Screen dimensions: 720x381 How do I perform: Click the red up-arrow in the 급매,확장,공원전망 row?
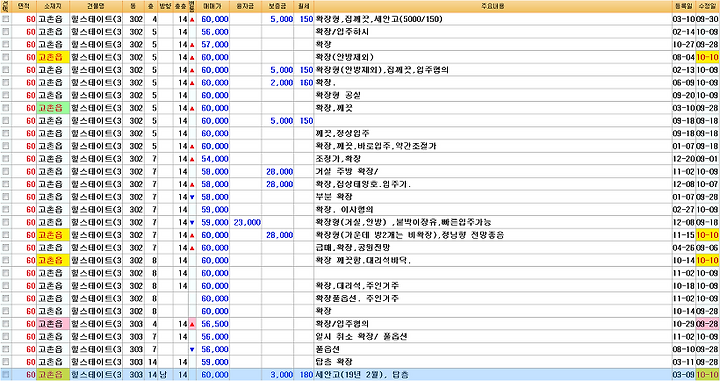click(x=192, y=248)
